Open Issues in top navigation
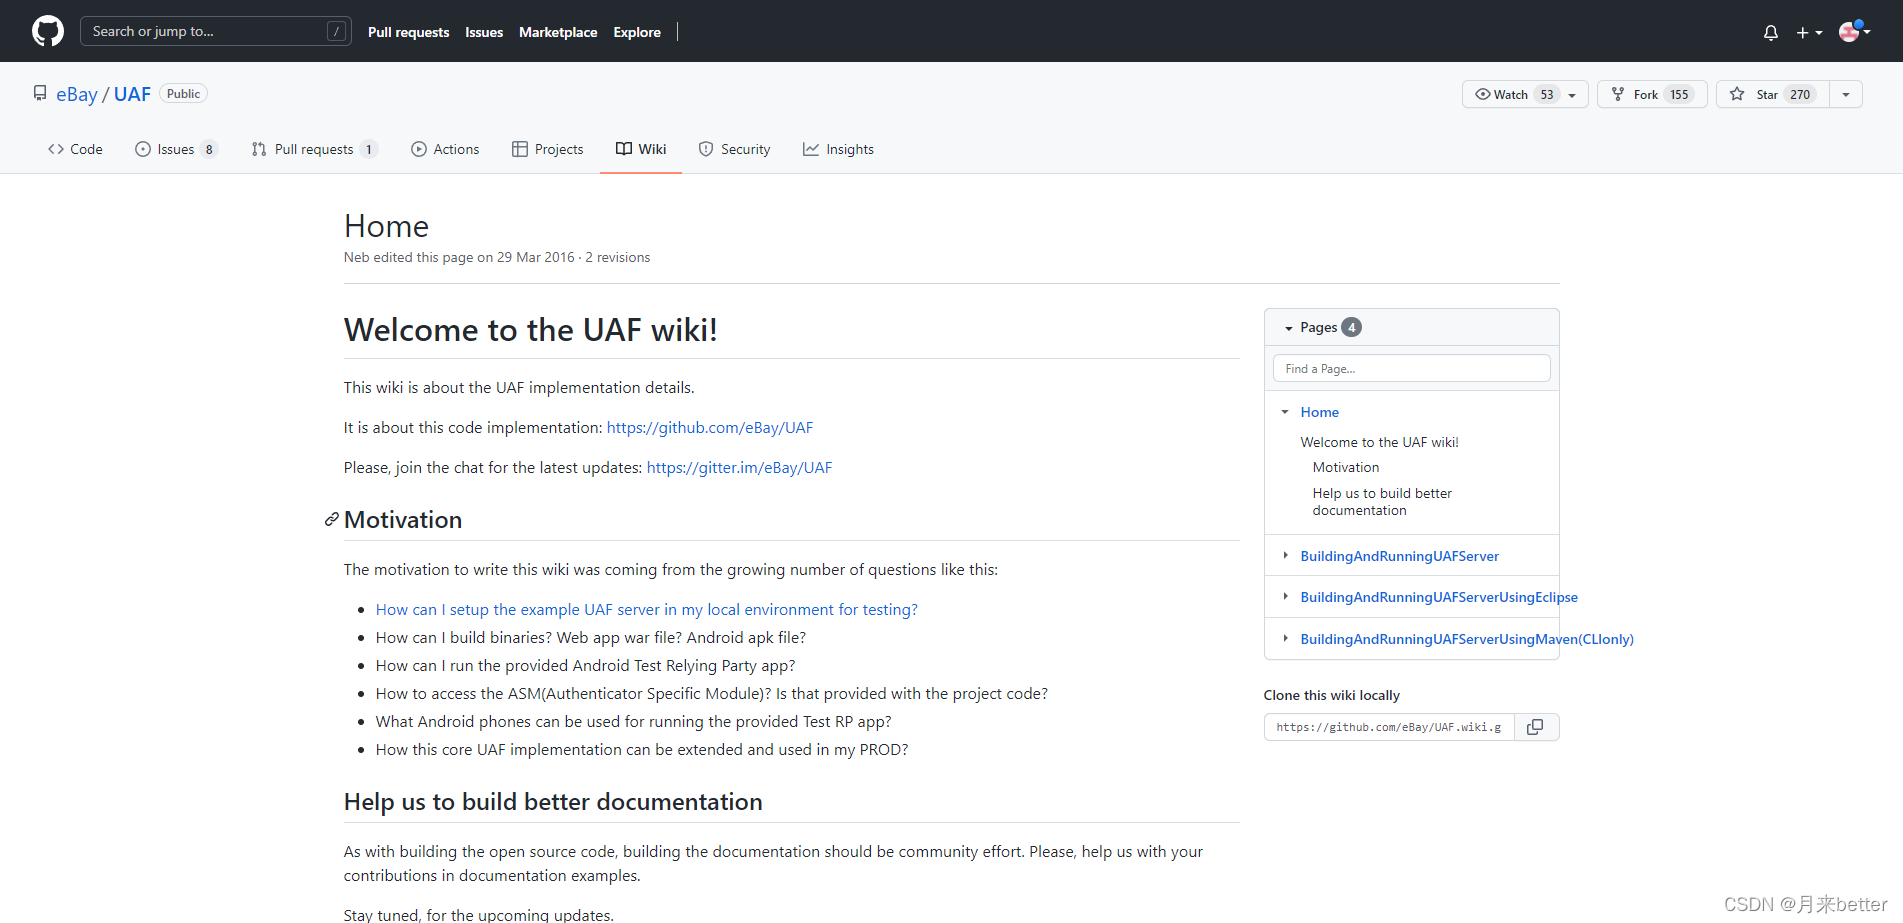Screen dimensions: 1903x923 coord(484,32)
